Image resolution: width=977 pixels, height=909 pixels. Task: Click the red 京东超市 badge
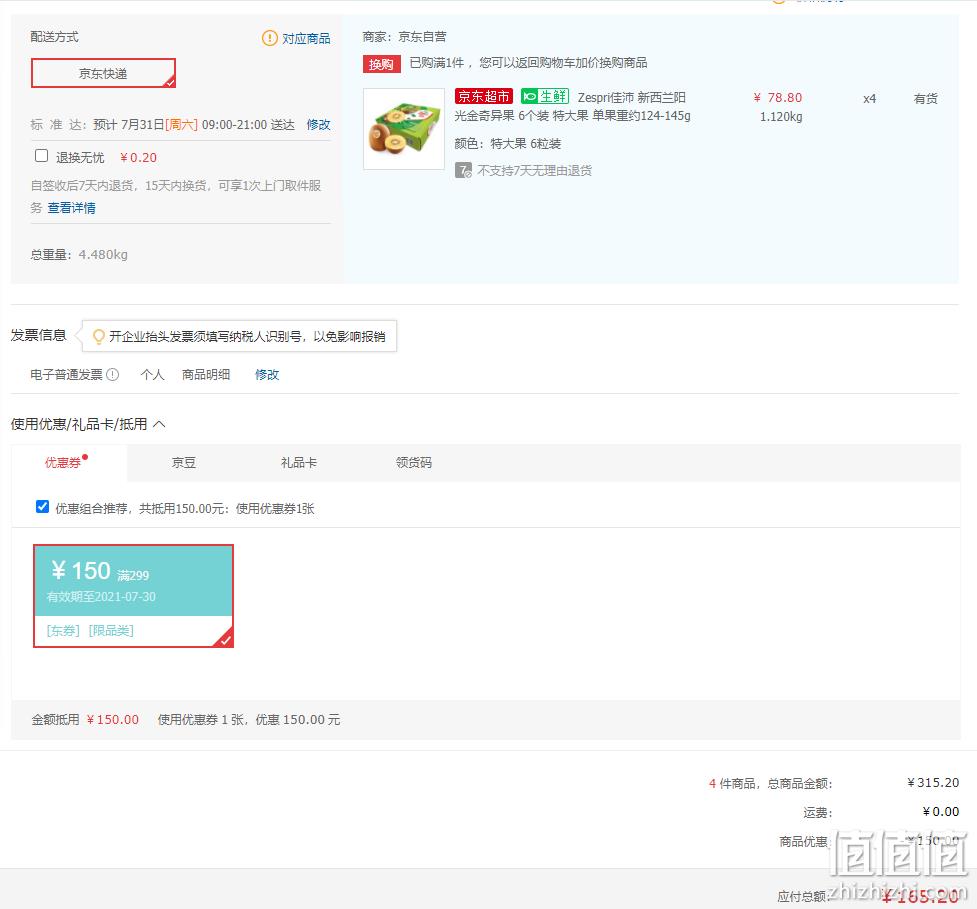point(484,96)
